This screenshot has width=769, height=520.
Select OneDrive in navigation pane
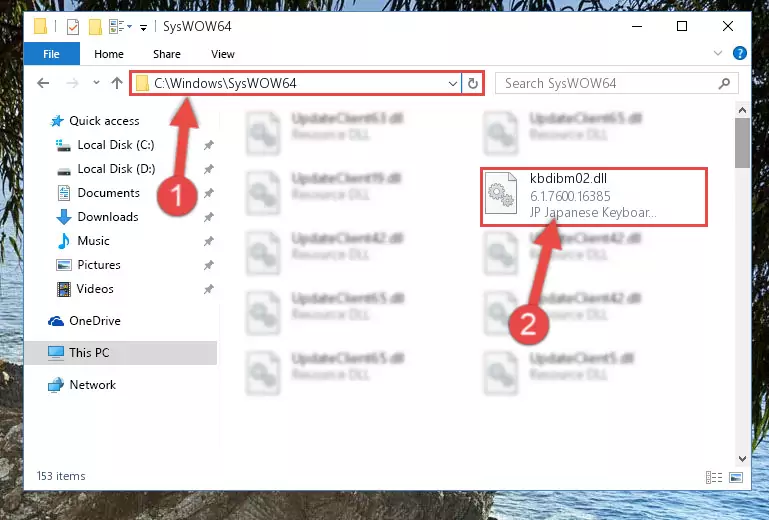[x=84, y=321]
